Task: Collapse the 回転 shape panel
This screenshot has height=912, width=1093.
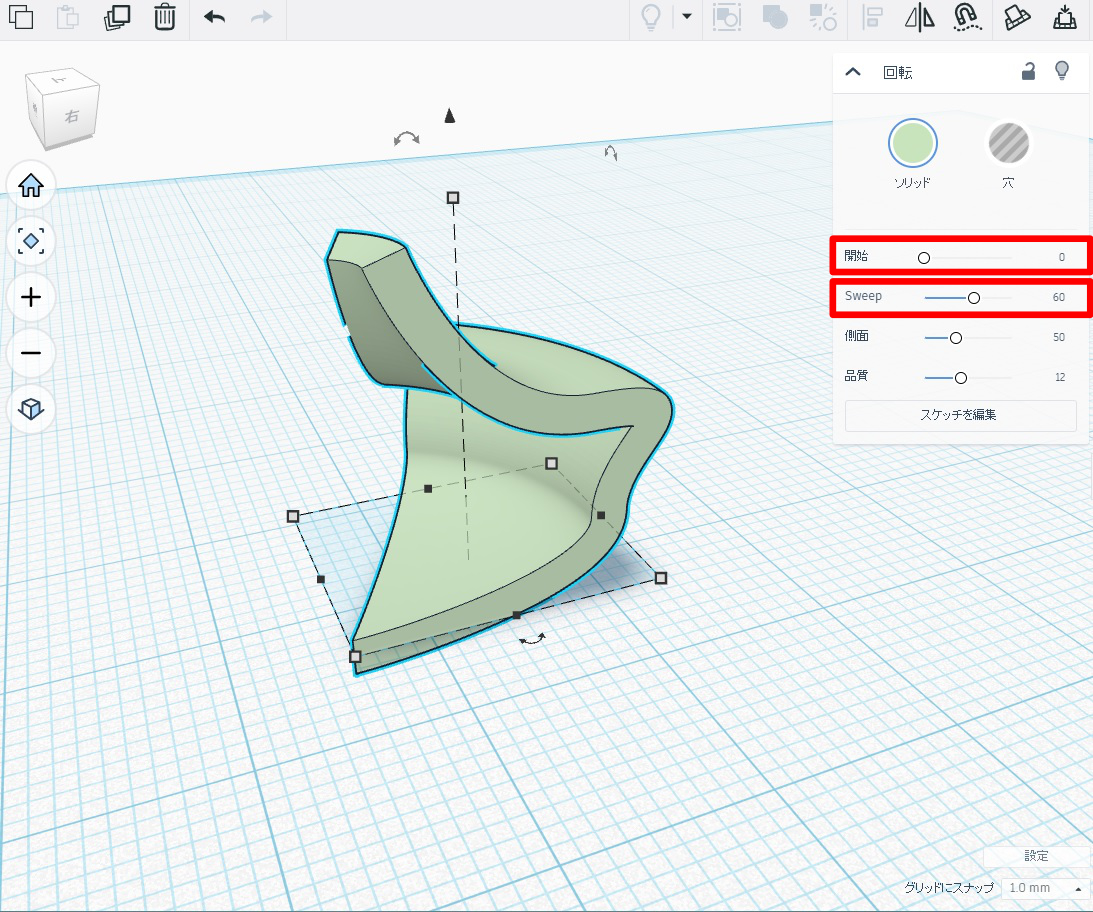Action: pos(853,71)
